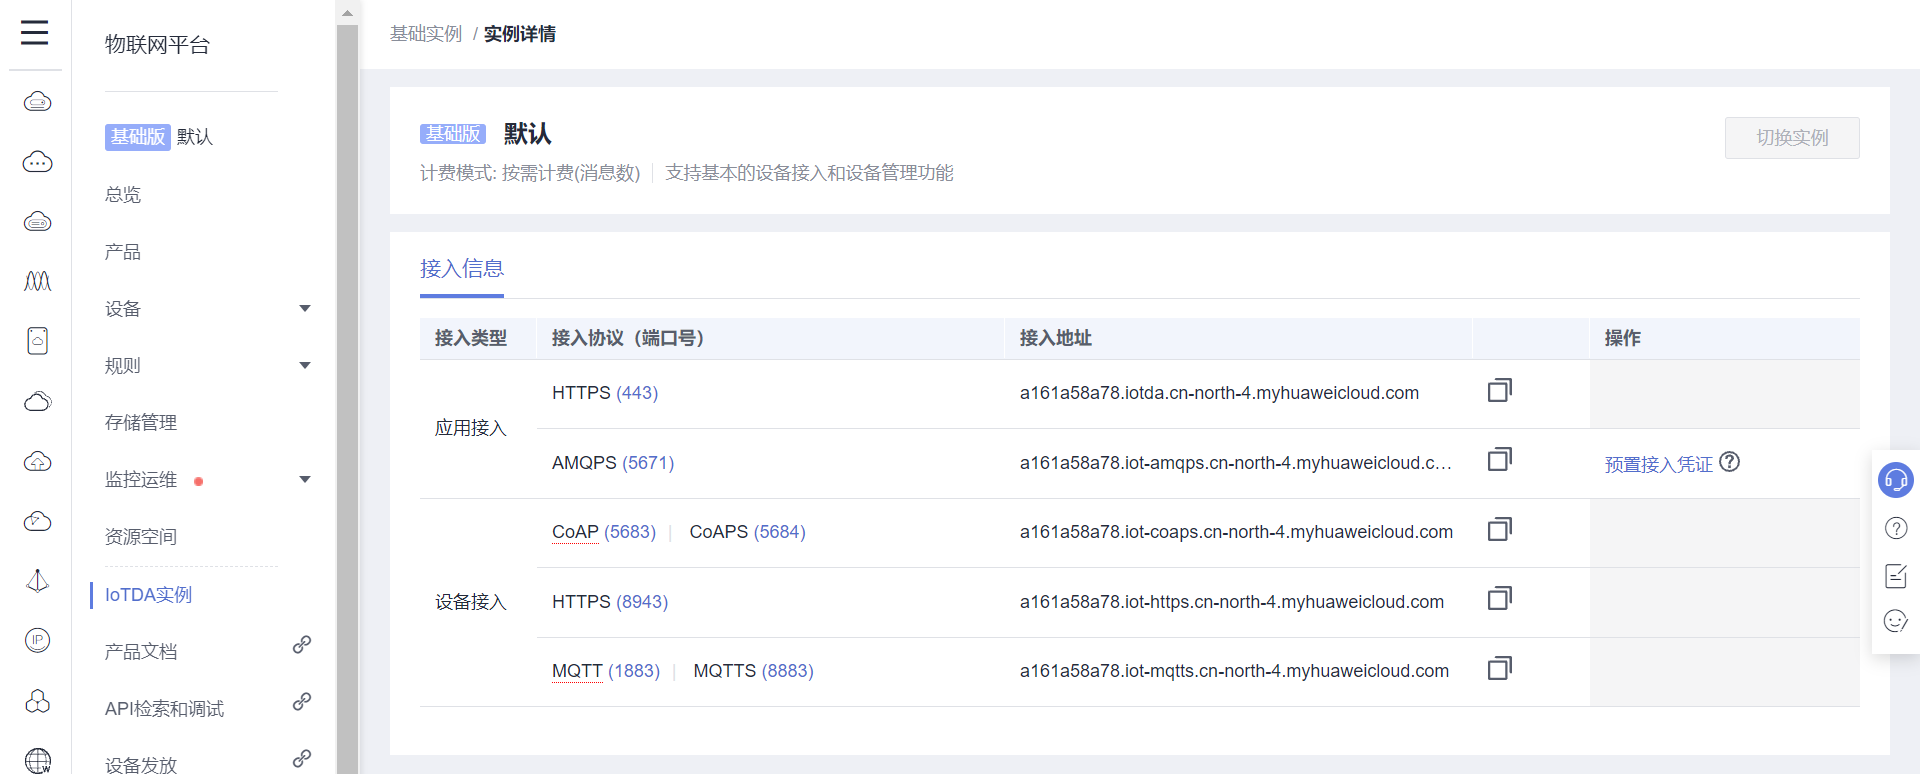The height and width of the screenshot is (774, 1920).
Task: Open the feedback edit-note icon
Action: pyautogui.click(x=1895, y=575)
